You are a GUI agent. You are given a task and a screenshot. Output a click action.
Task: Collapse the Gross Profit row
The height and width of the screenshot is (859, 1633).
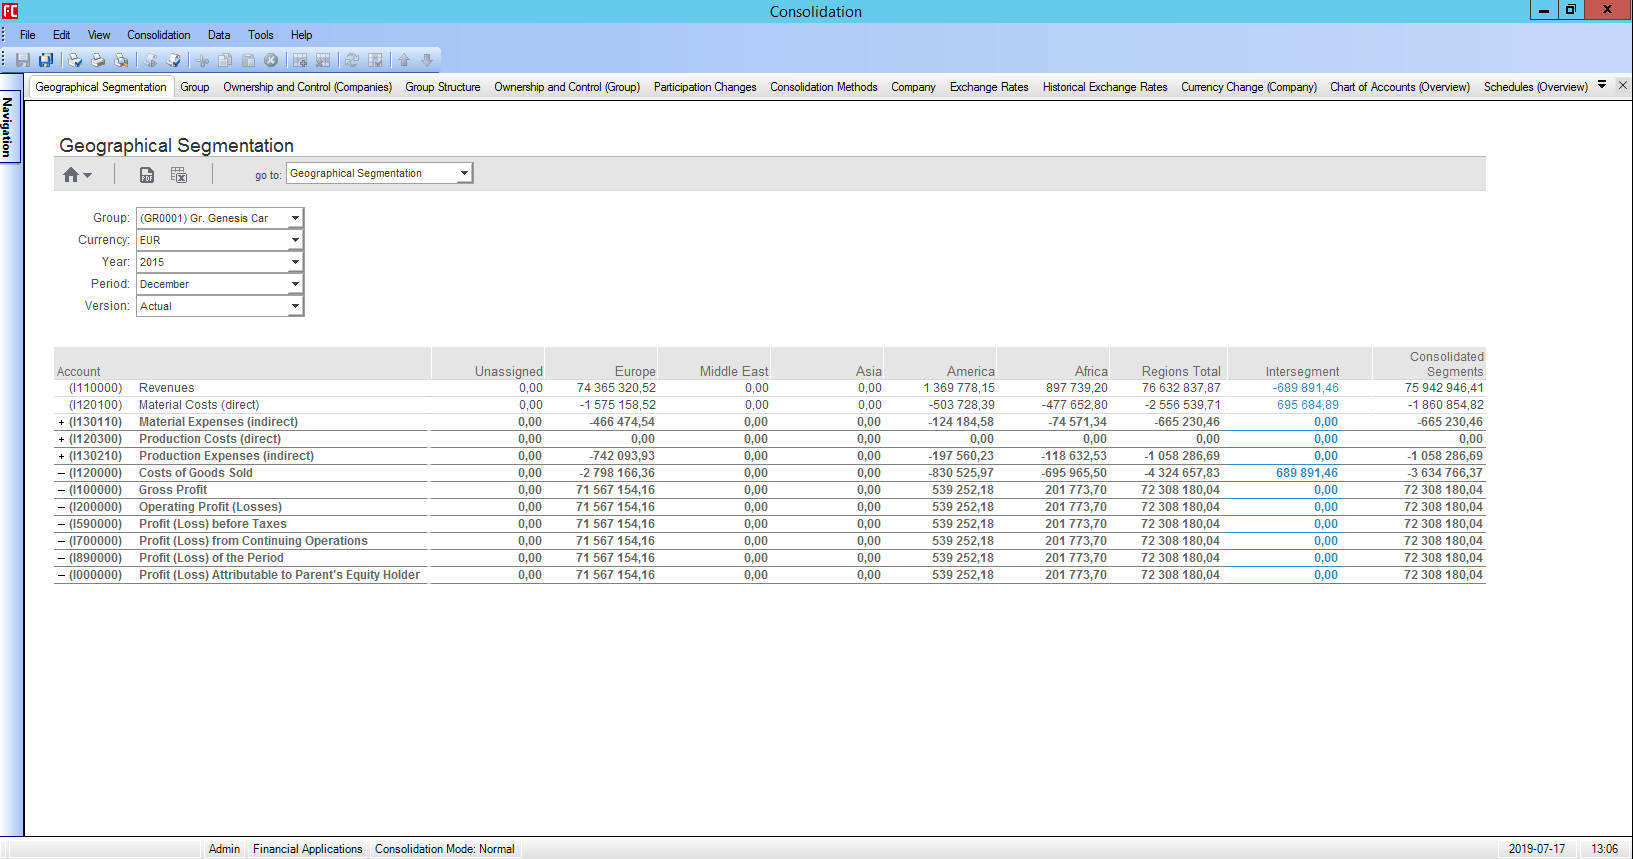[x=61, y=490]
